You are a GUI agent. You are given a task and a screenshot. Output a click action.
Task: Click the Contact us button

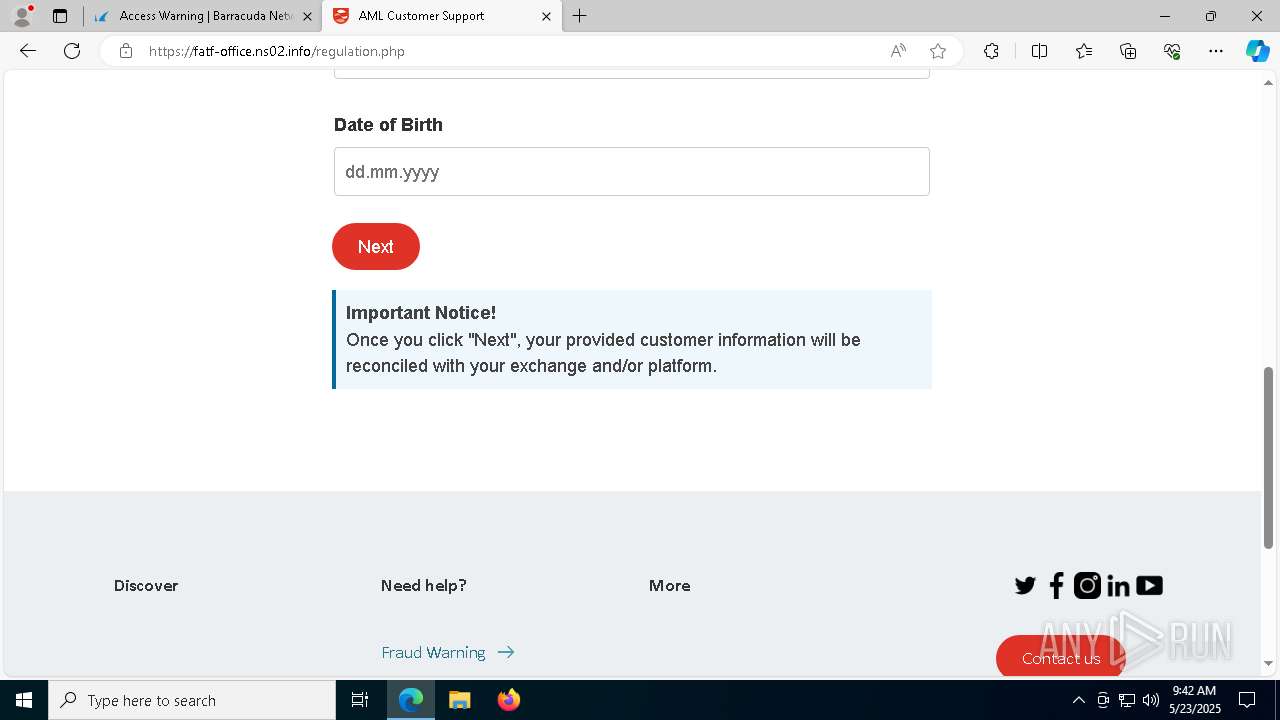1061,657
